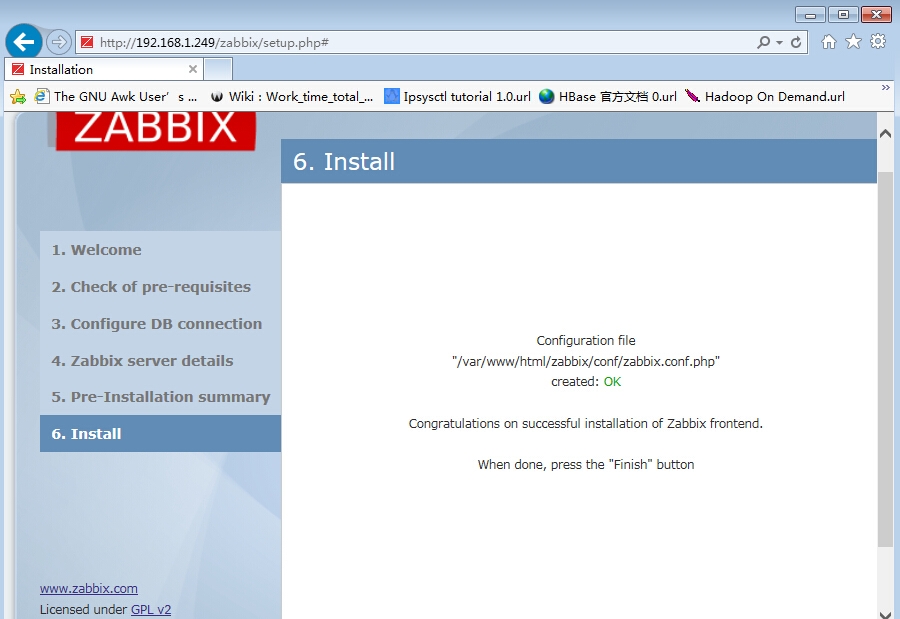
Task: Open The GNU Awk User's bookmark
Action: pyautogui.click(x=116, y=96)
